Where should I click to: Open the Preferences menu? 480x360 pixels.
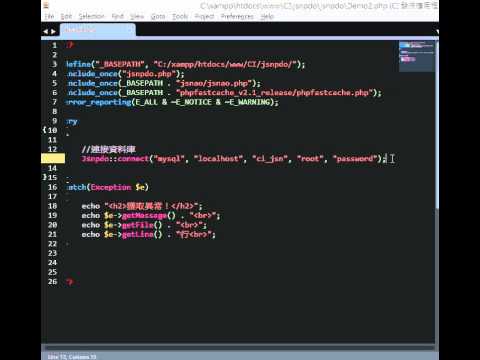click(237, 16)
